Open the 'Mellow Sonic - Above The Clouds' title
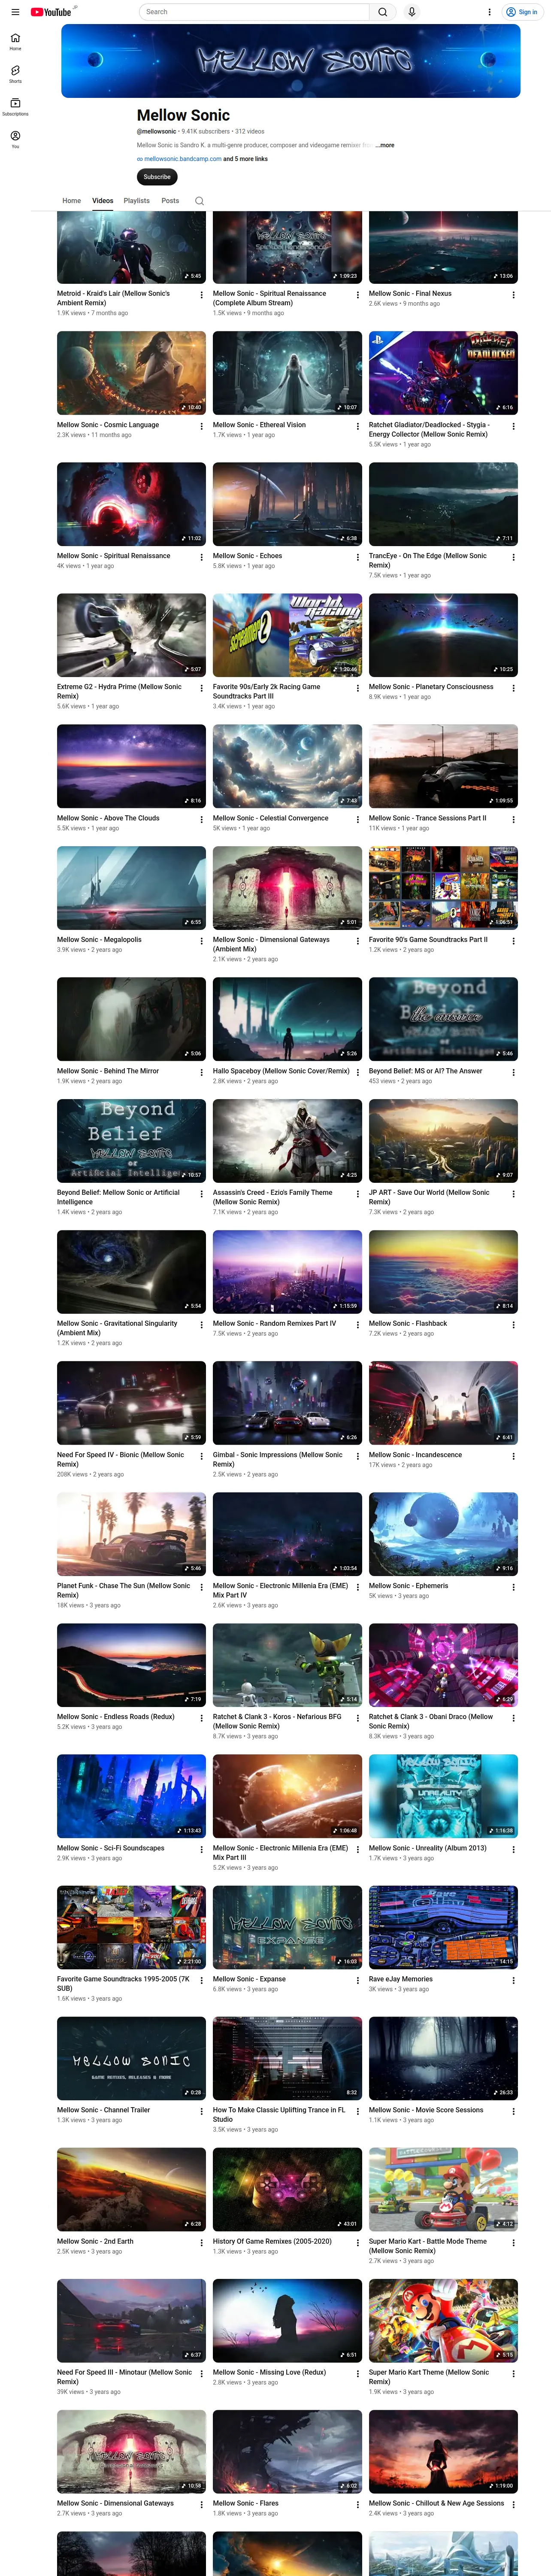Viewport: 551px width, 2576px height. [x=108, y=818]
